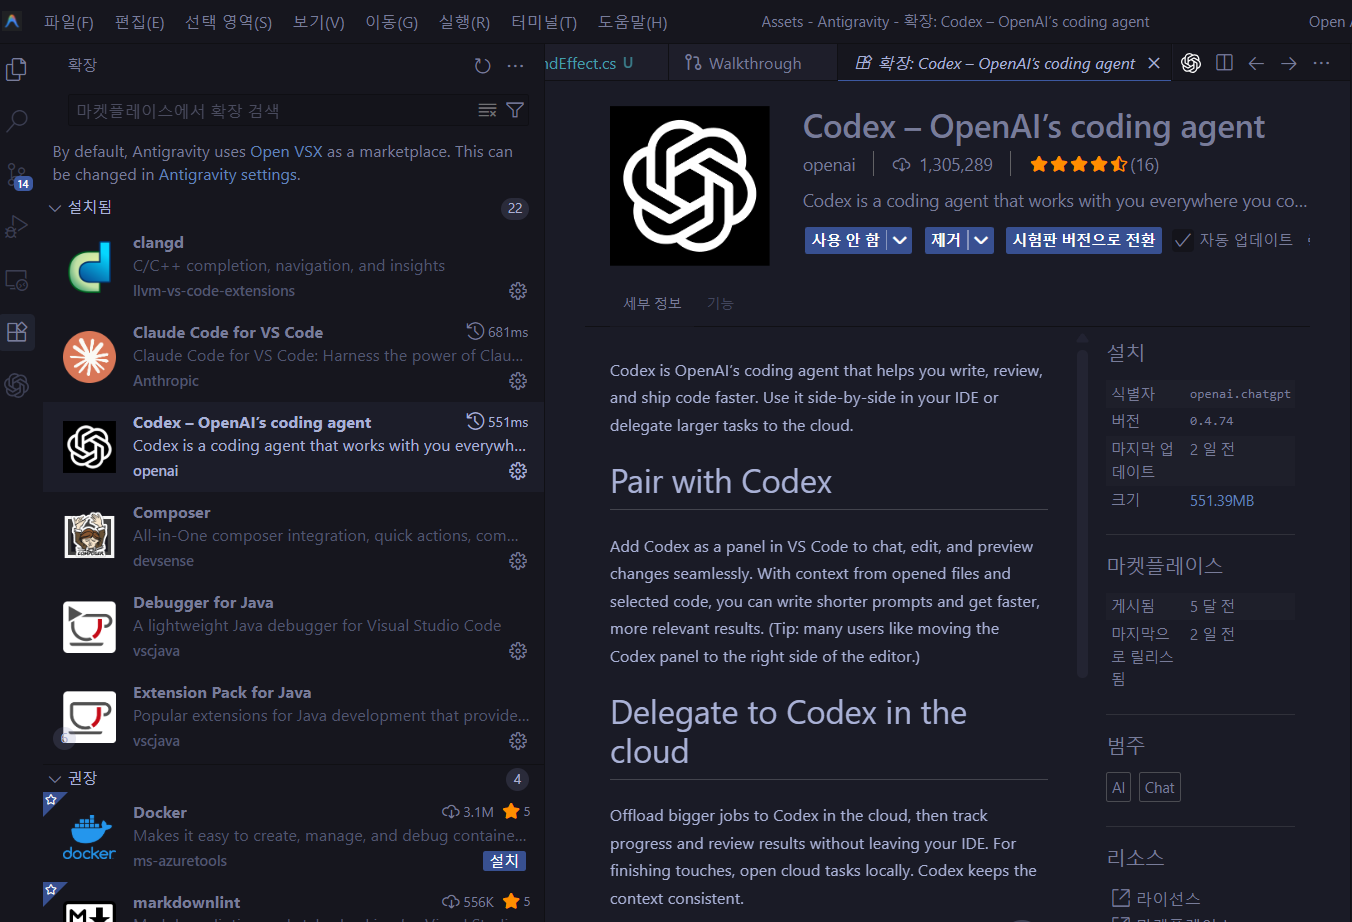Image resolution: width=1352 pixels, height=922 pixels.
Task: Open Source Control with 14 badge
Action: pos(18,176)
